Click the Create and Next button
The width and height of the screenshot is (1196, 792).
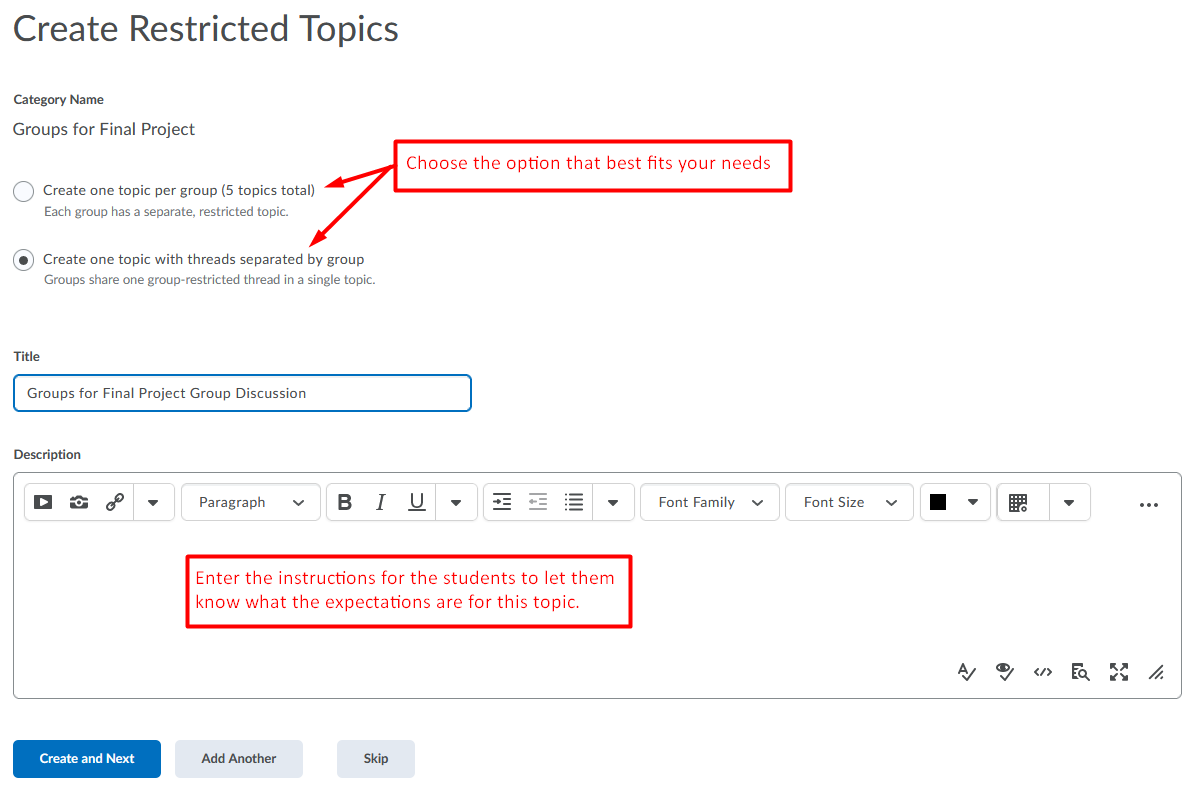(87, 759)
